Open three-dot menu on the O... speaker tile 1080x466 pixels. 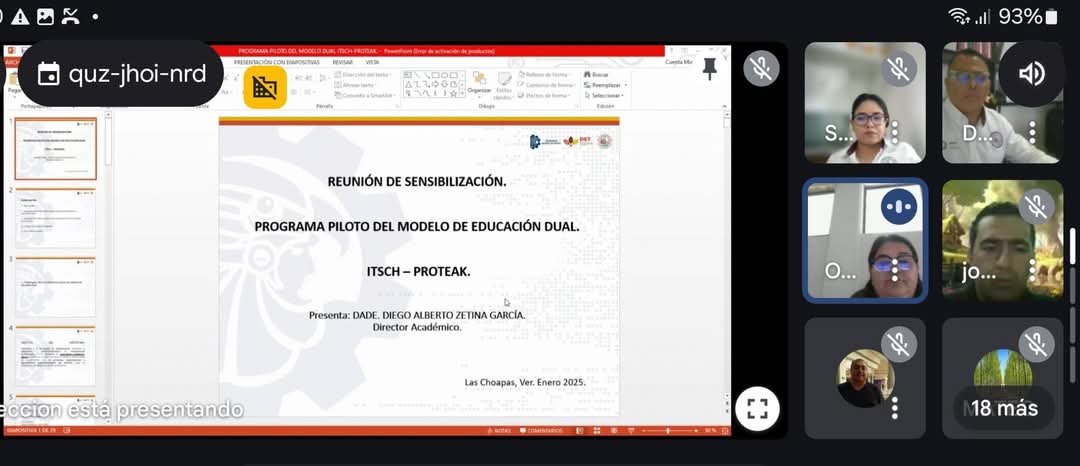tap(894, 269)
